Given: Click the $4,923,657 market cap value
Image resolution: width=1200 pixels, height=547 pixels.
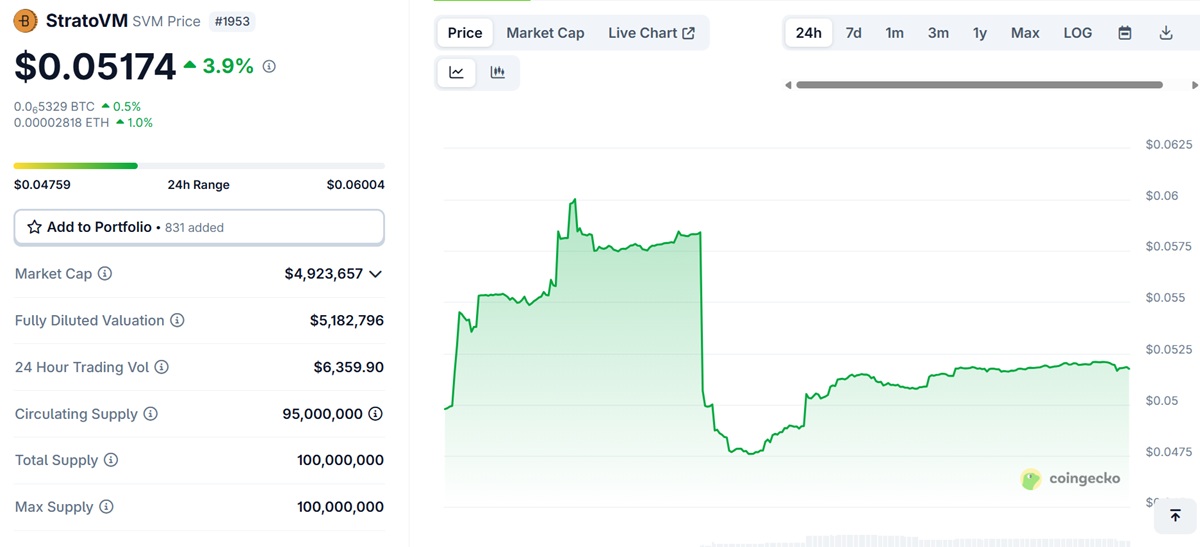Looking at the screenshot, I should 324,274.
